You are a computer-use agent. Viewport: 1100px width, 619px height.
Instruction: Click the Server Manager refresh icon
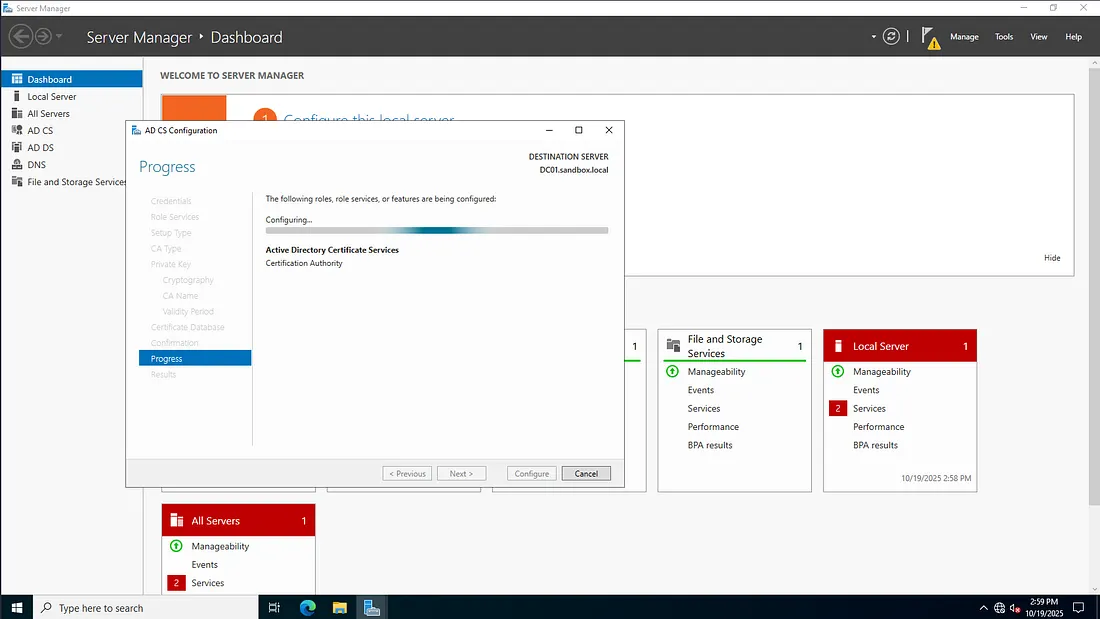point(891,37)
